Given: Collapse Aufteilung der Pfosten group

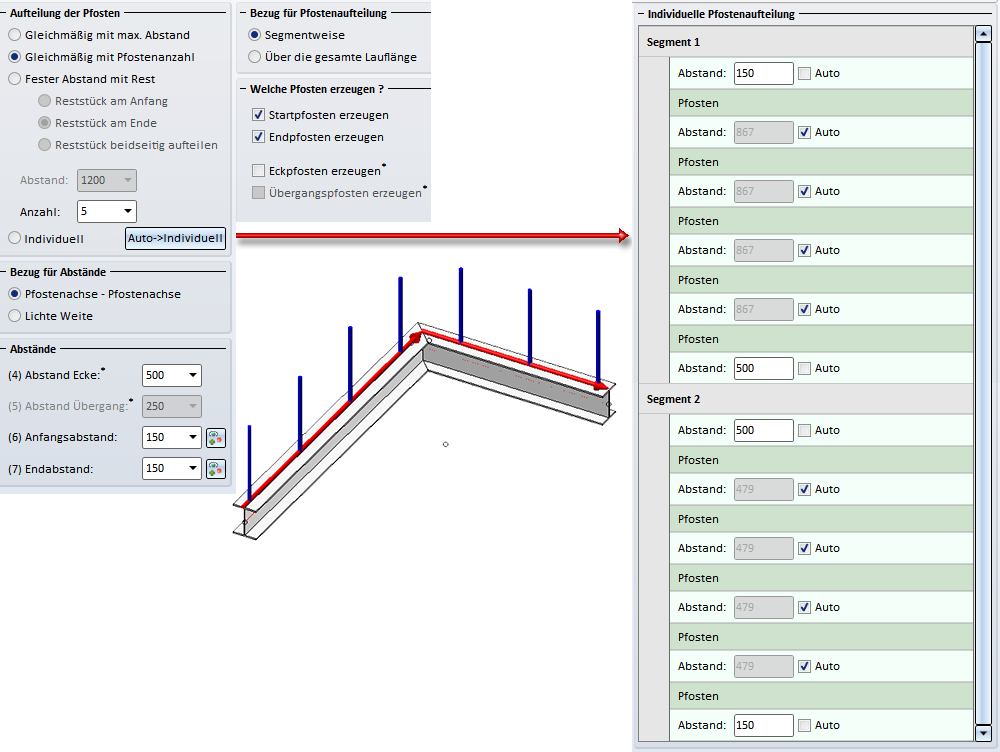Looking at the screenshot, I should click(4, 13).
